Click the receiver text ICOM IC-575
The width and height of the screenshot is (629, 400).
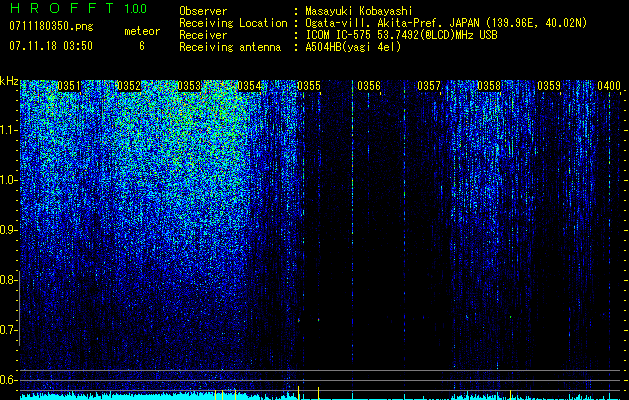click(x=339, y=35)
